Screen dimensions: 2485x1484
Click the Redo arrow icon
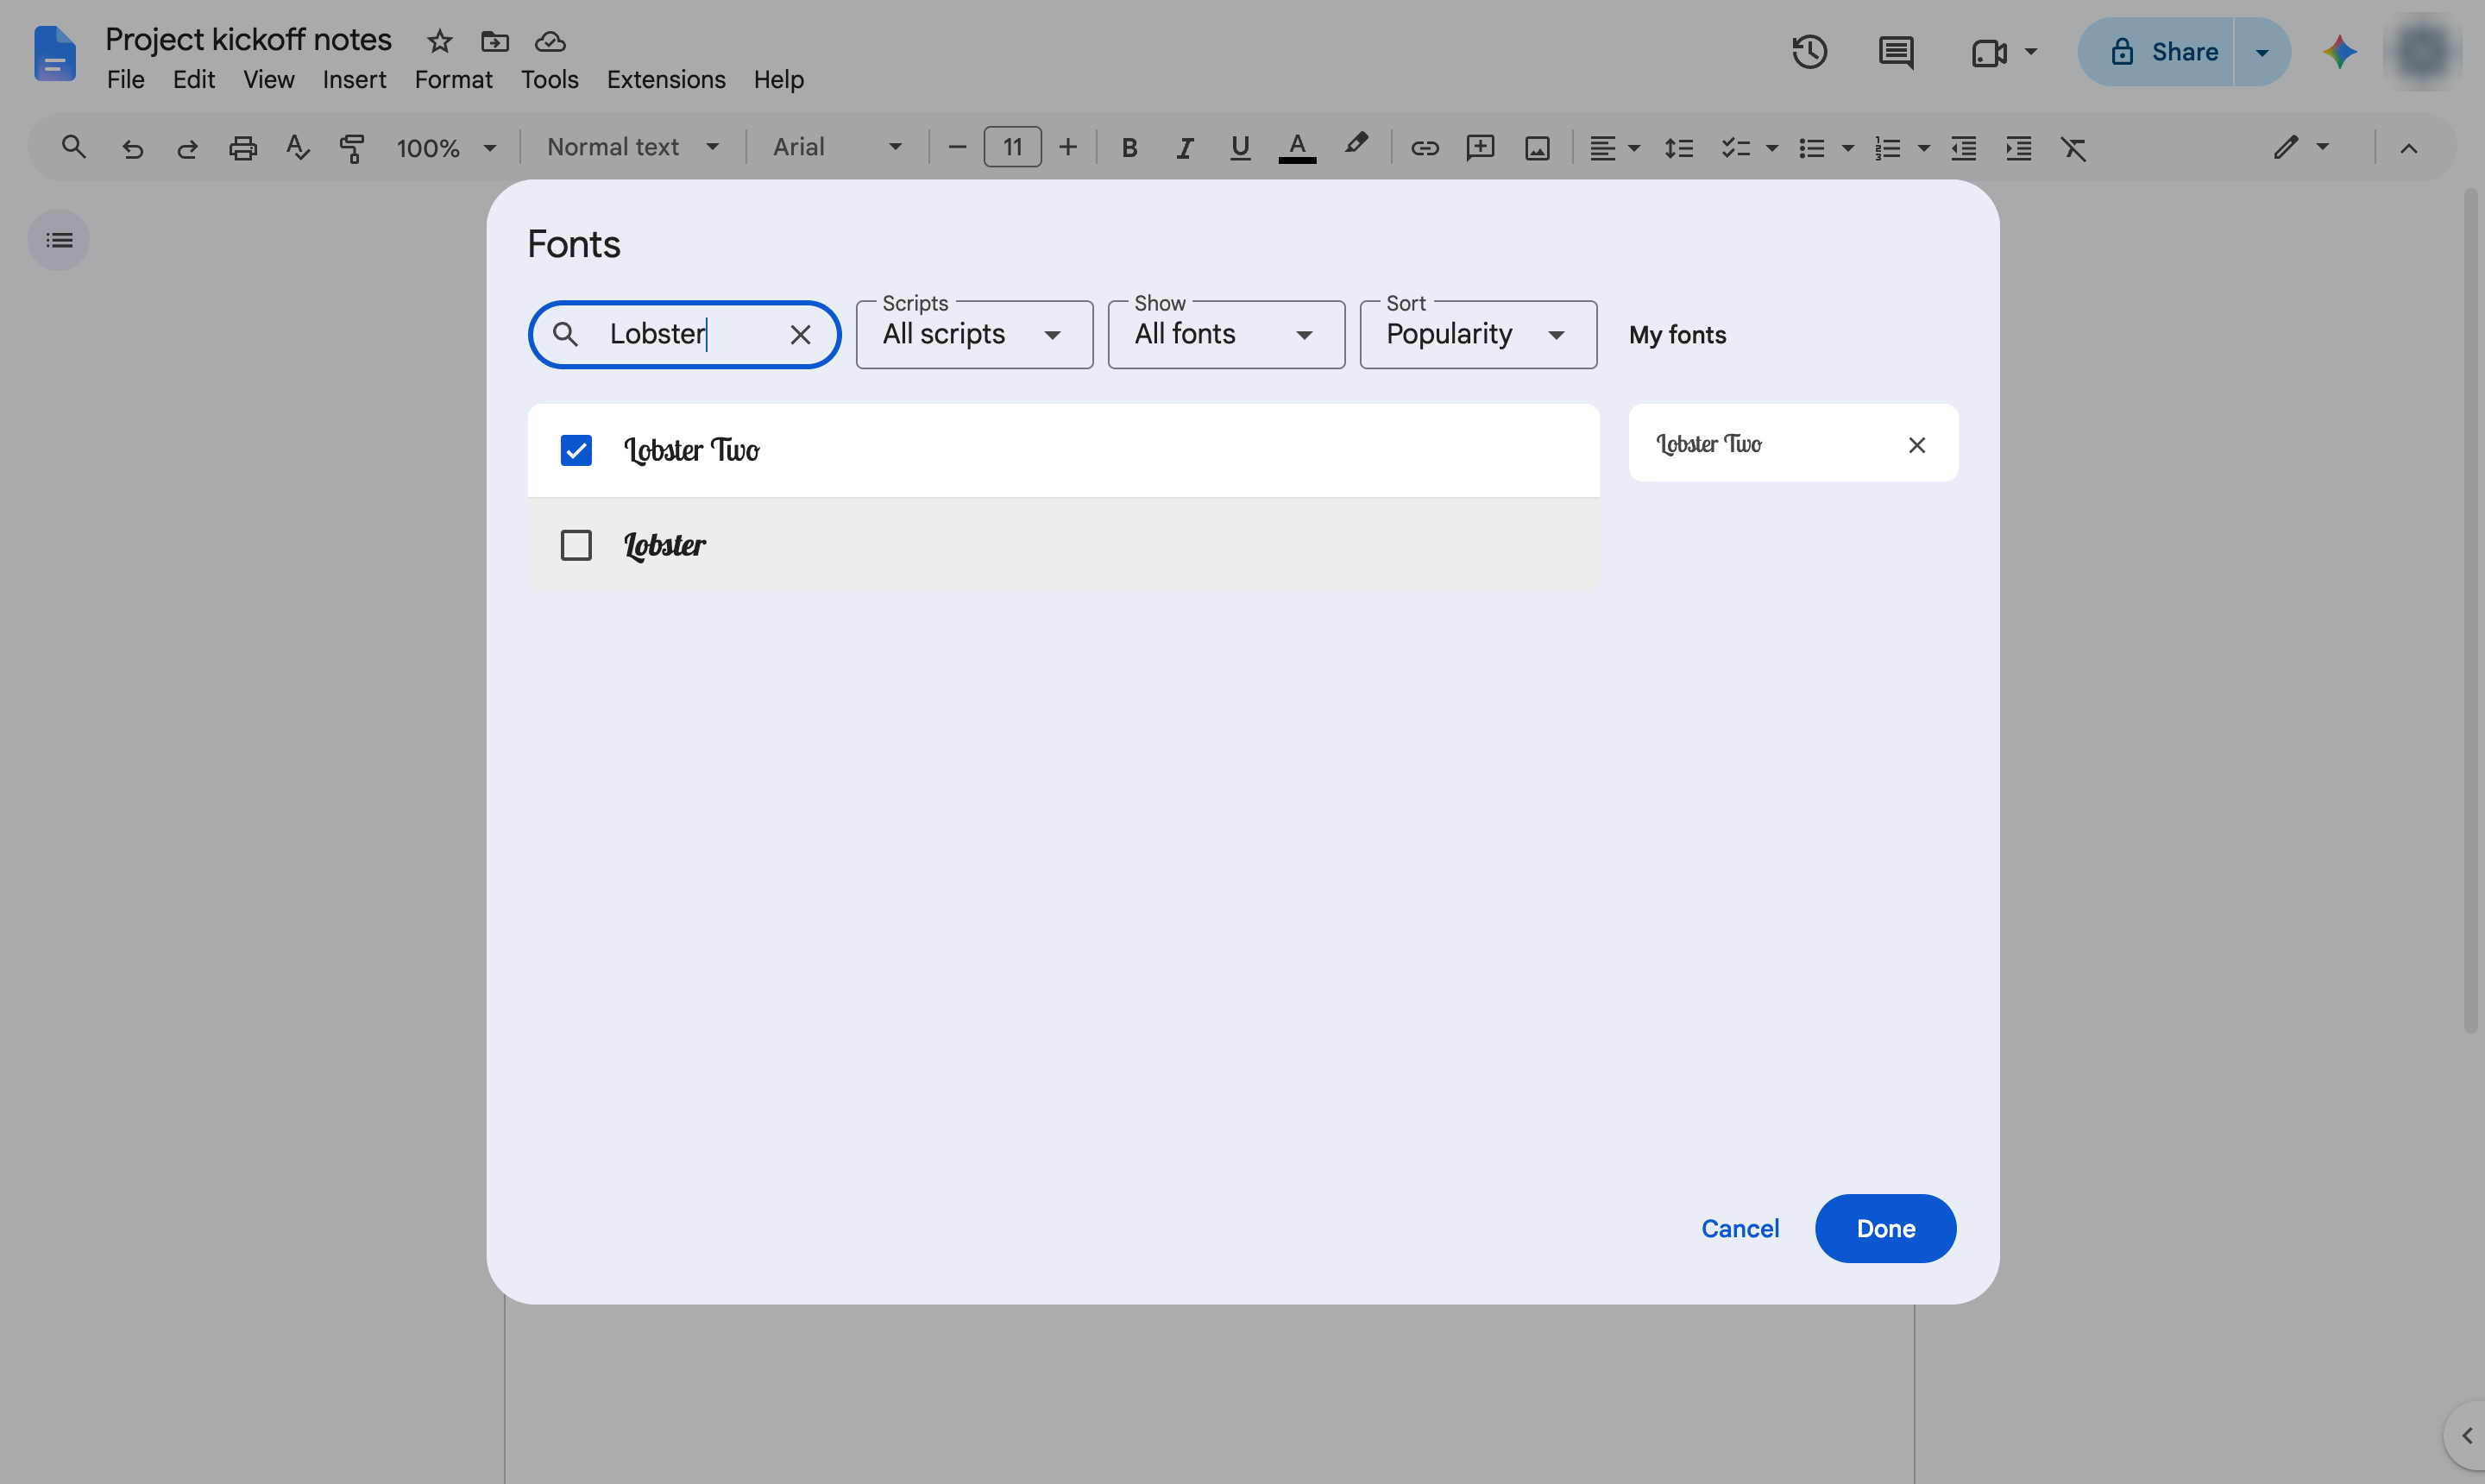click(x=187, y=148)
